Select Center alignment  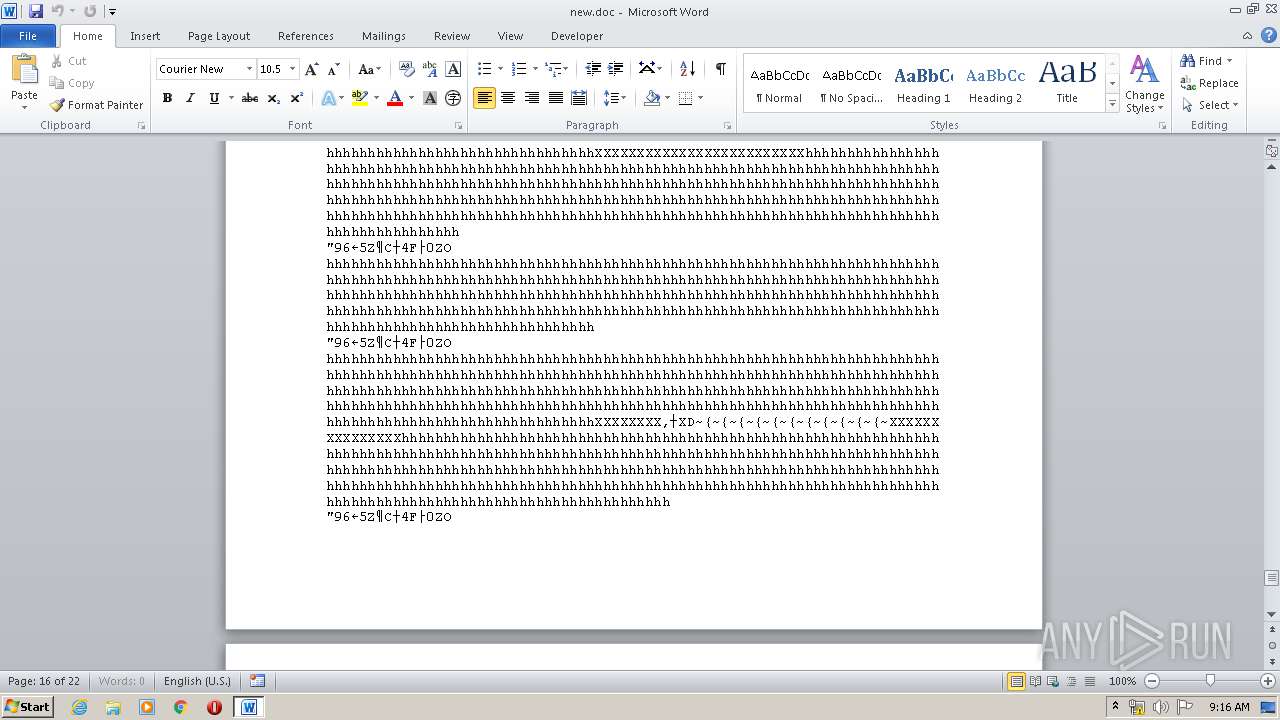508,98
